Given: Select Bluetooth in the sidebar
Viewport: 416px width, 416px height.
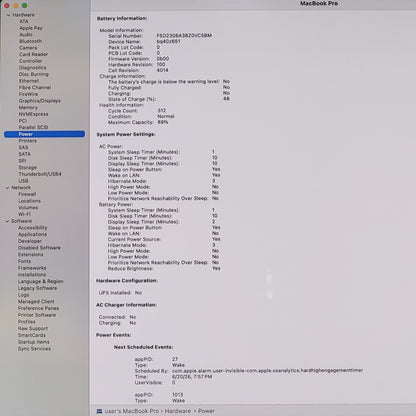Looking at the screenshot, I should (30, 41).
